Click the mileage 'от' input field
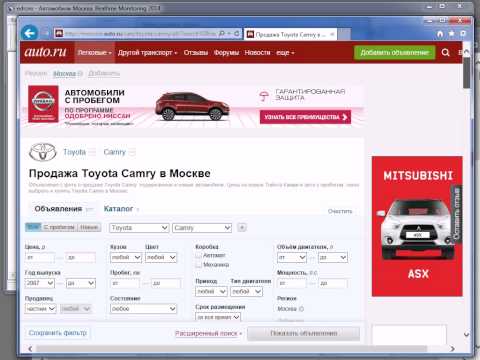The image size is (480, 360). click(125, 283)
